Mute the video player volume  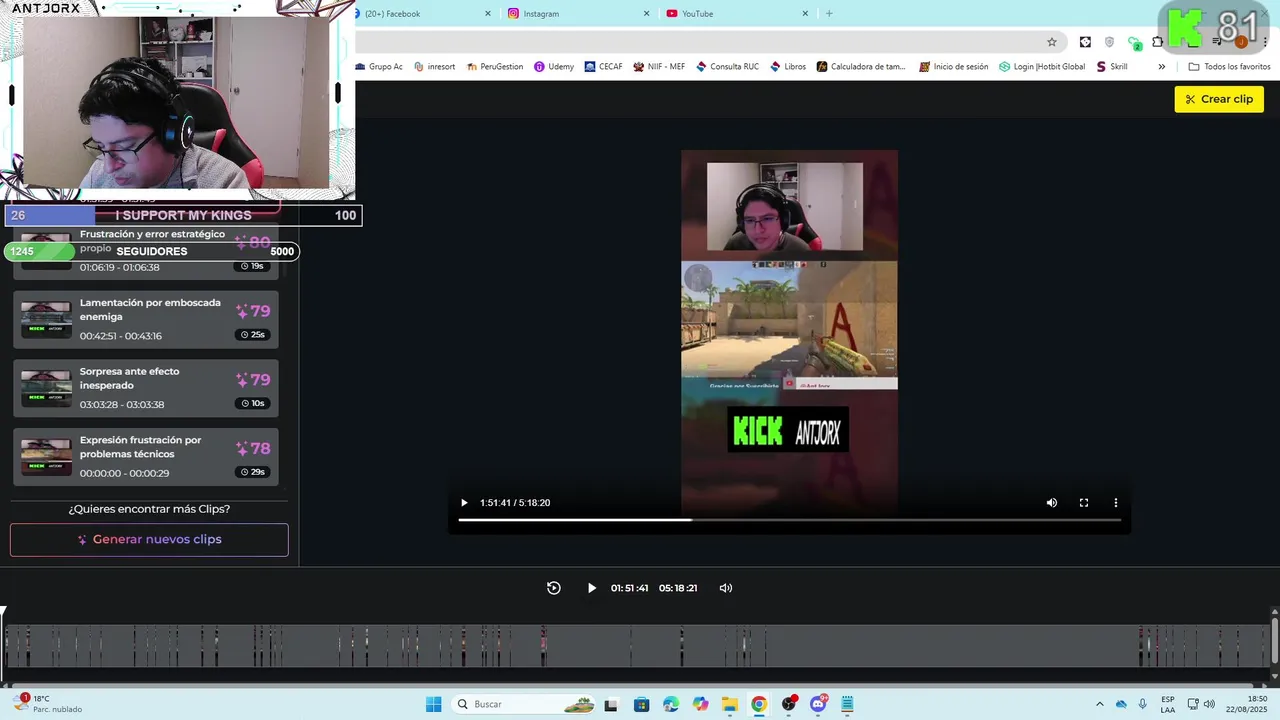(1051, 503)
